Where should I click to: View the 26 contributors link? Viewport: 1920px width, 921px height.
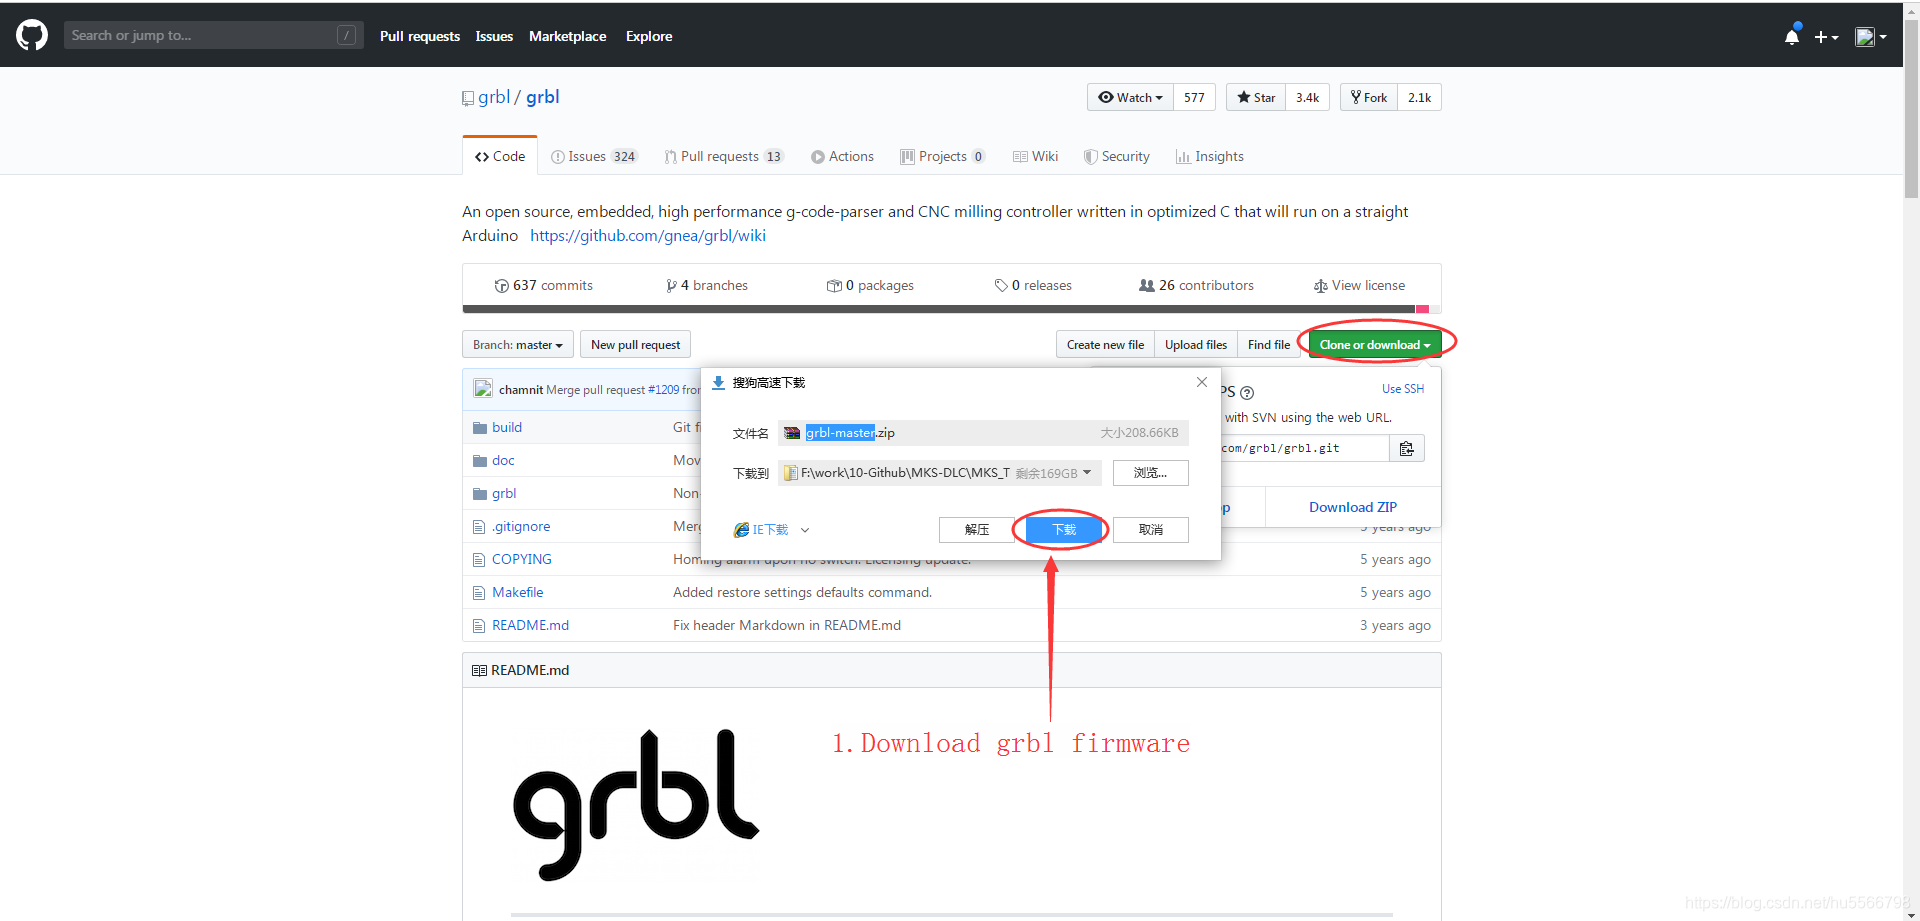click(x=1196, y=285)
